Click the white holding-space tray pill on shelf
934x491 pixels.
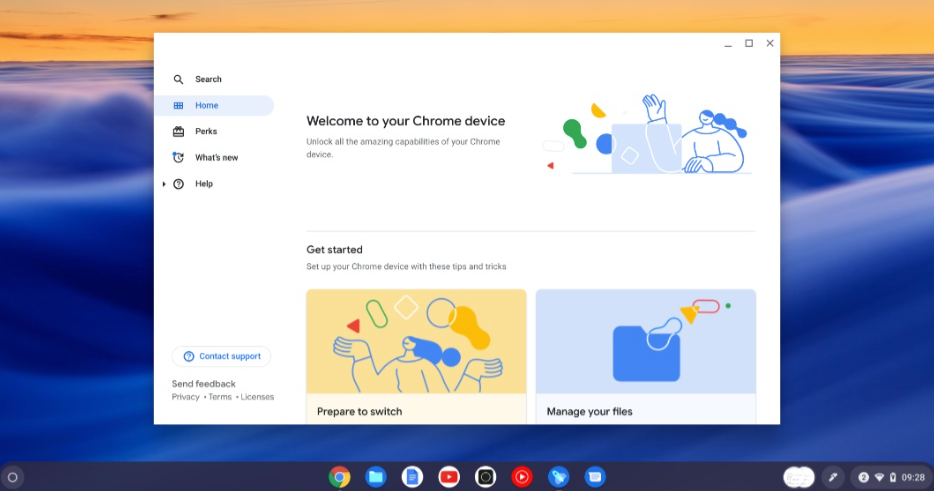(x=799, y=477)
